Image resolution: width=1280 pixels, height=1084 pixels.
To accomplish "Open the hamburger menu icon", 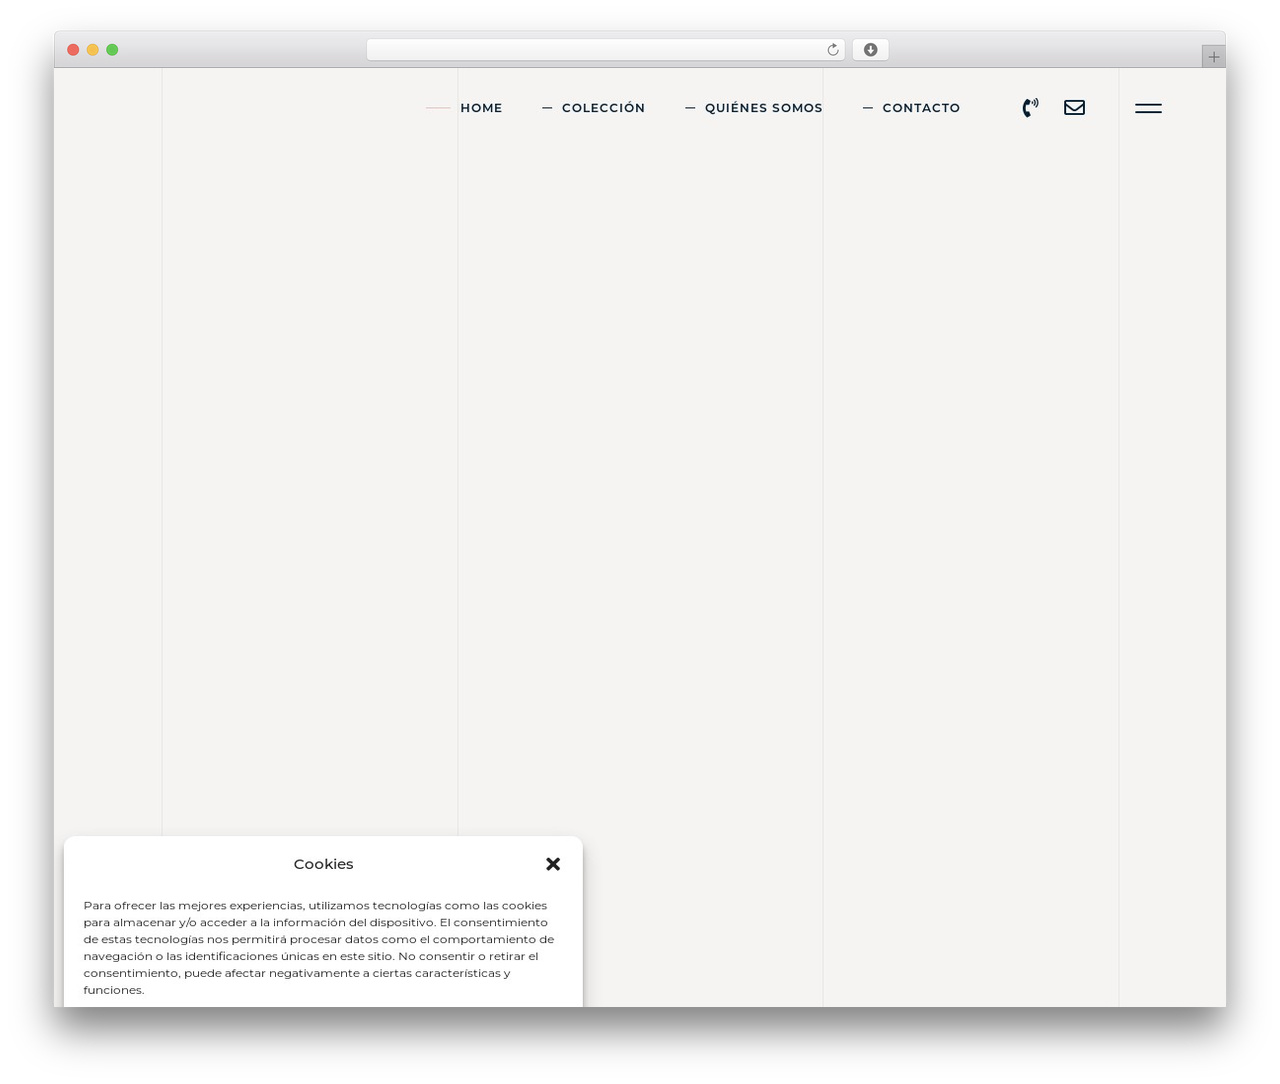I will click(x=1148, y=108).
